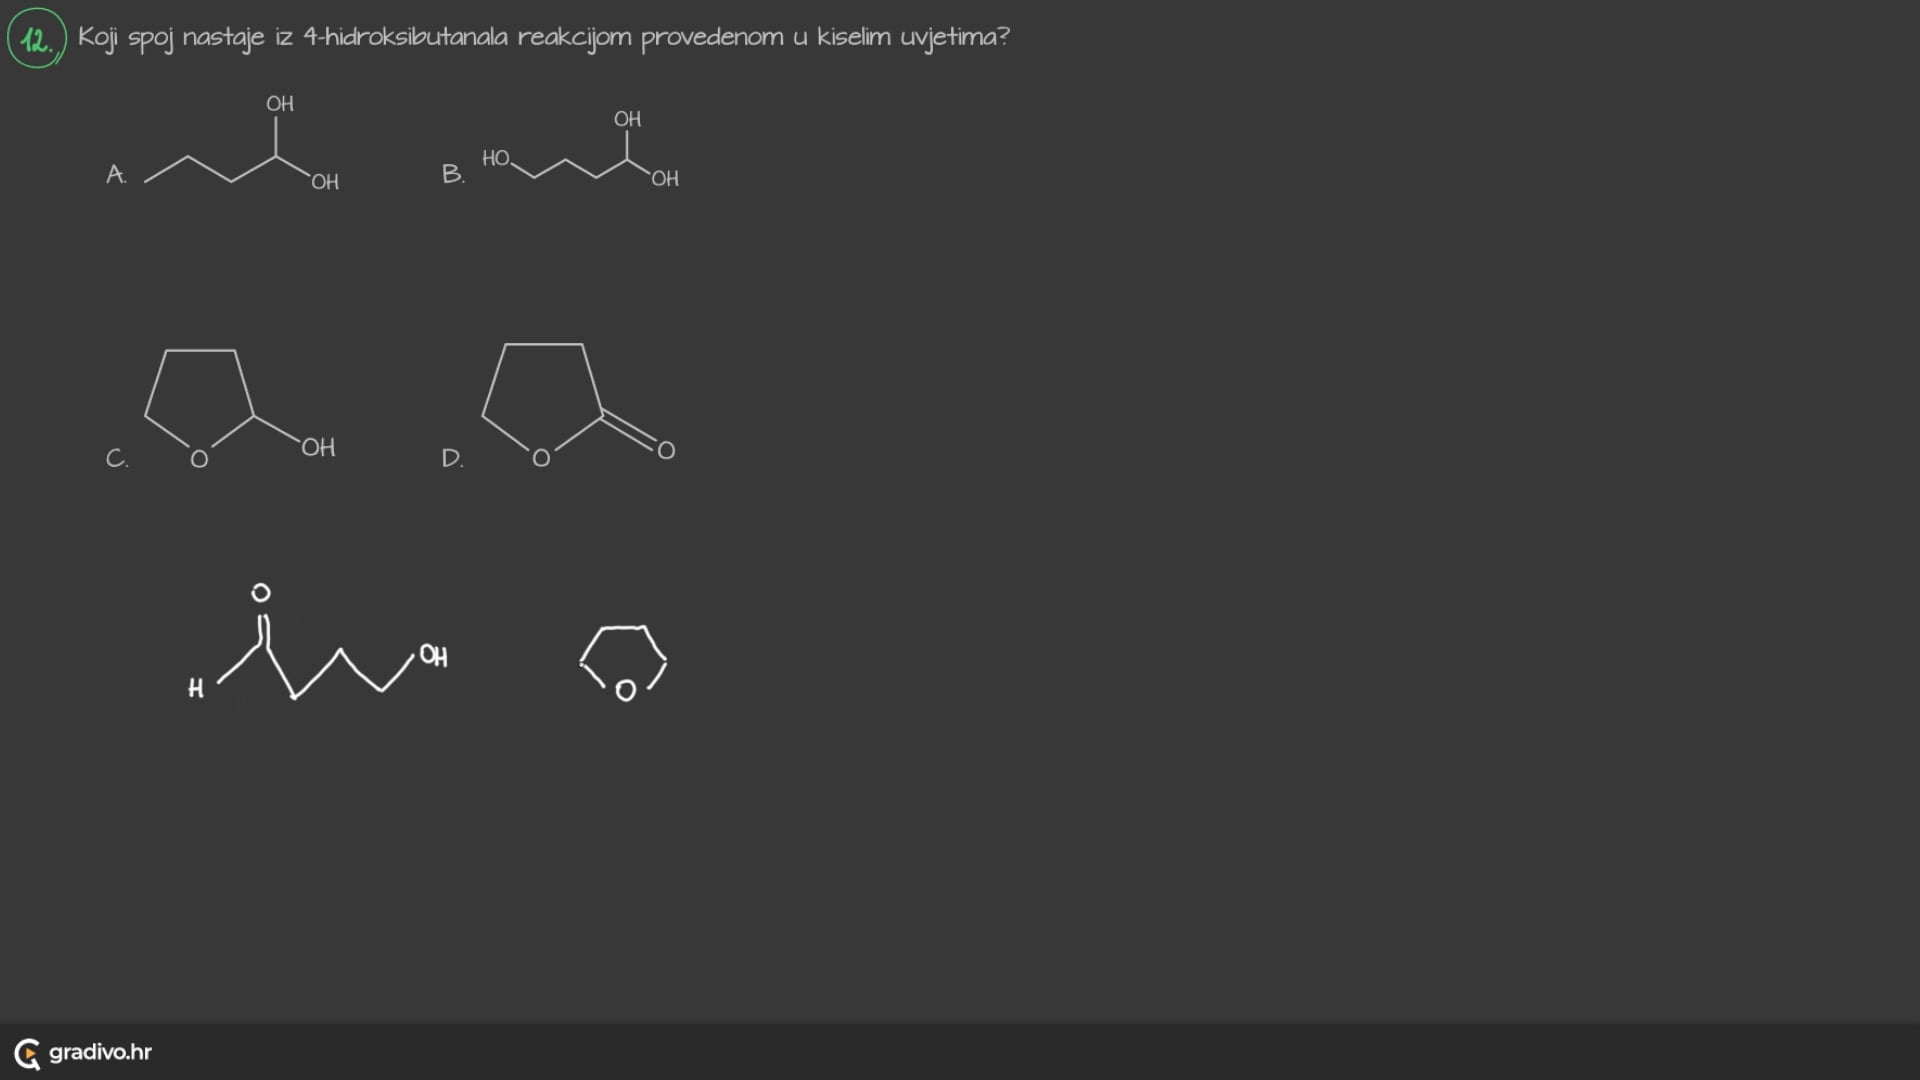Viewport: 1920px width, 1080px height.
Task: Click the butane-1,1-diol structure in option A
Action: [242, 143]
